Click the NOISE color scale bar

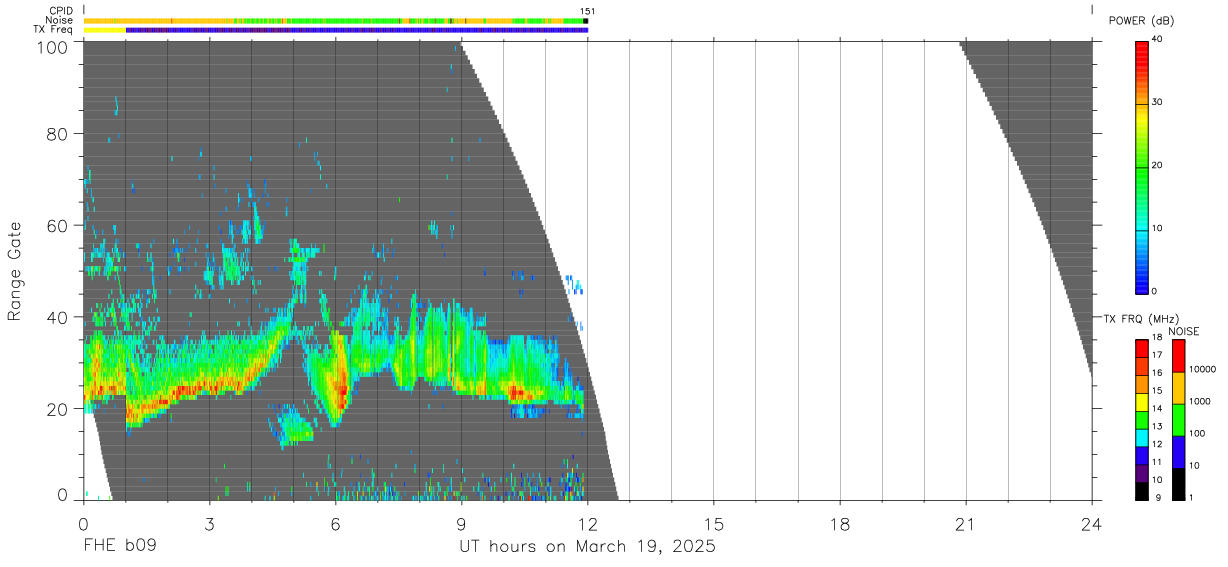tap(1178, 420)
